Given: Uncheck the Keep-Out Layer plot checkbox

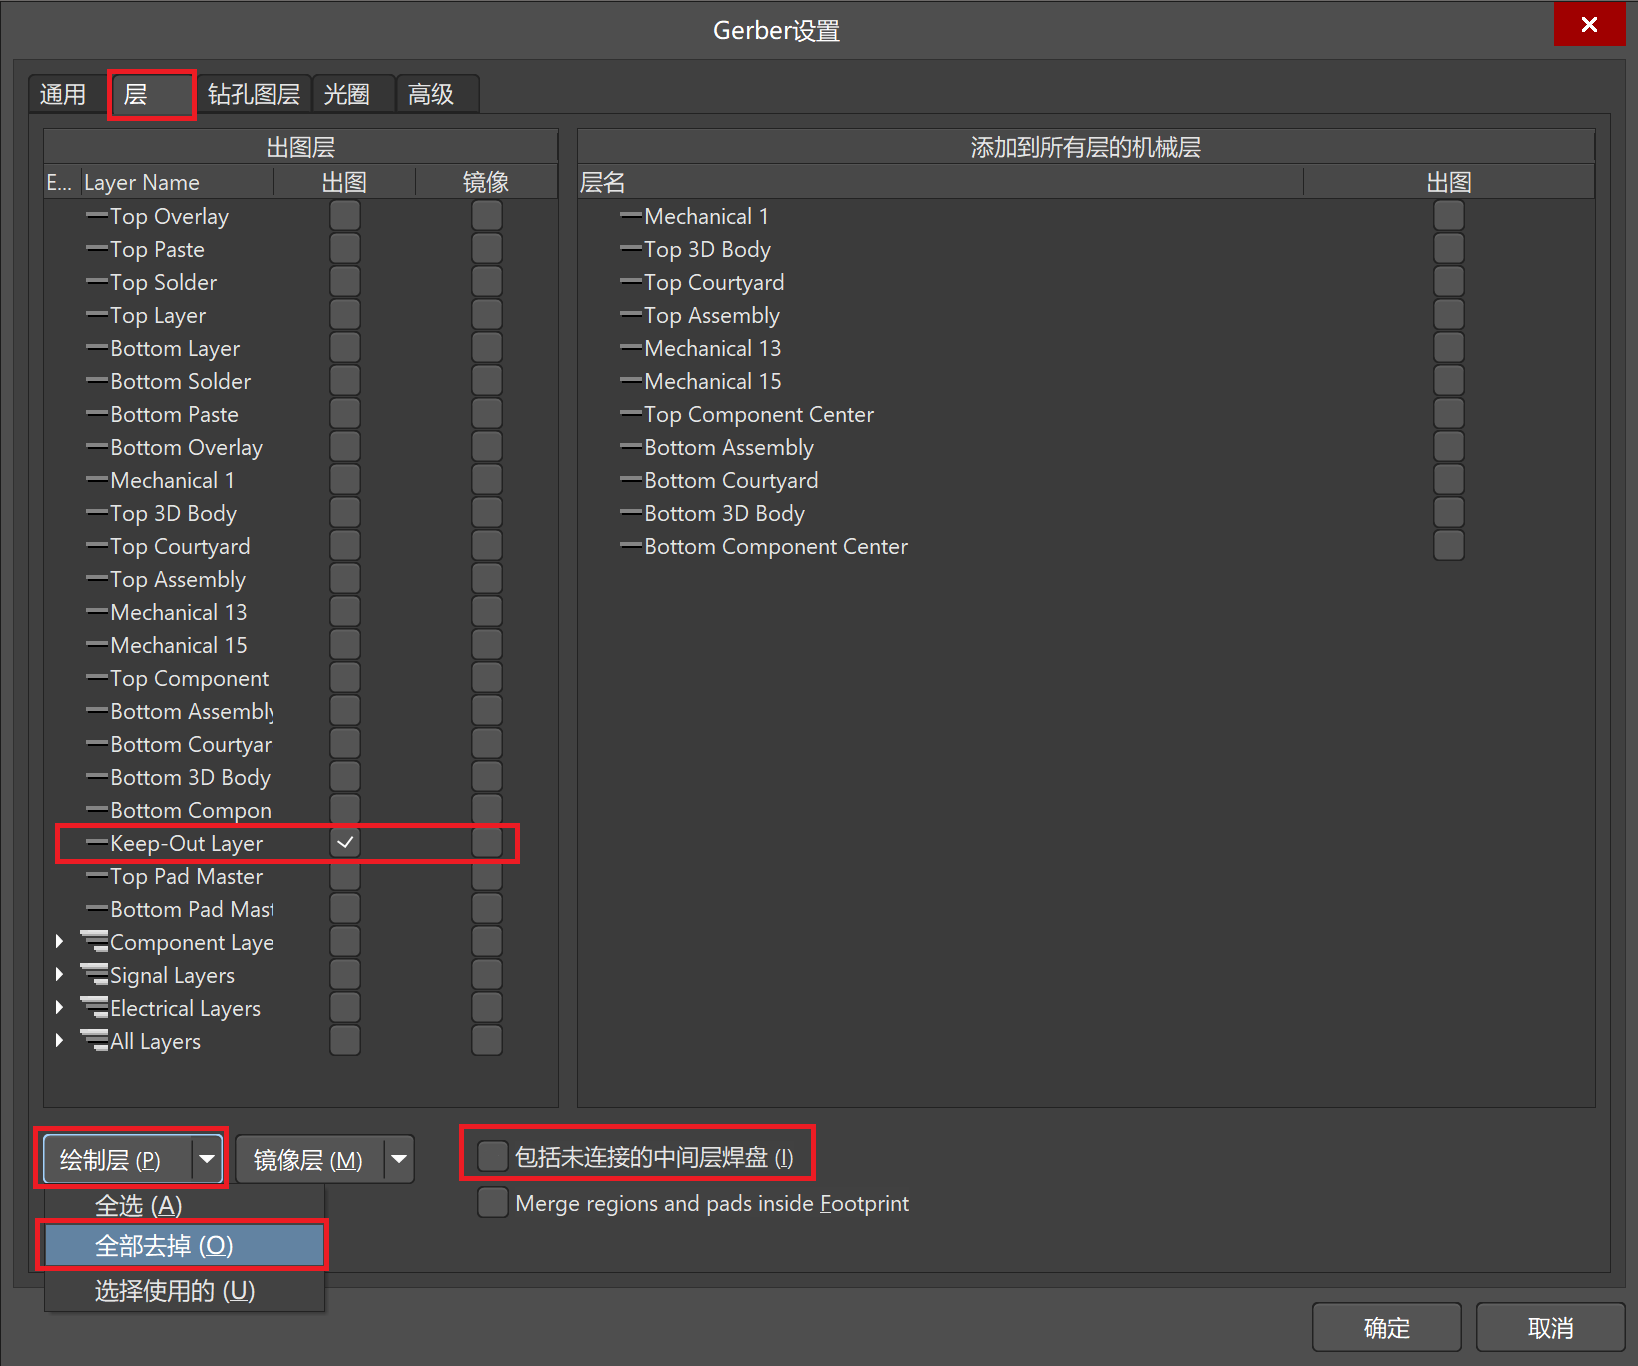Looking at the screenshot, I should (x=345, y=843).
